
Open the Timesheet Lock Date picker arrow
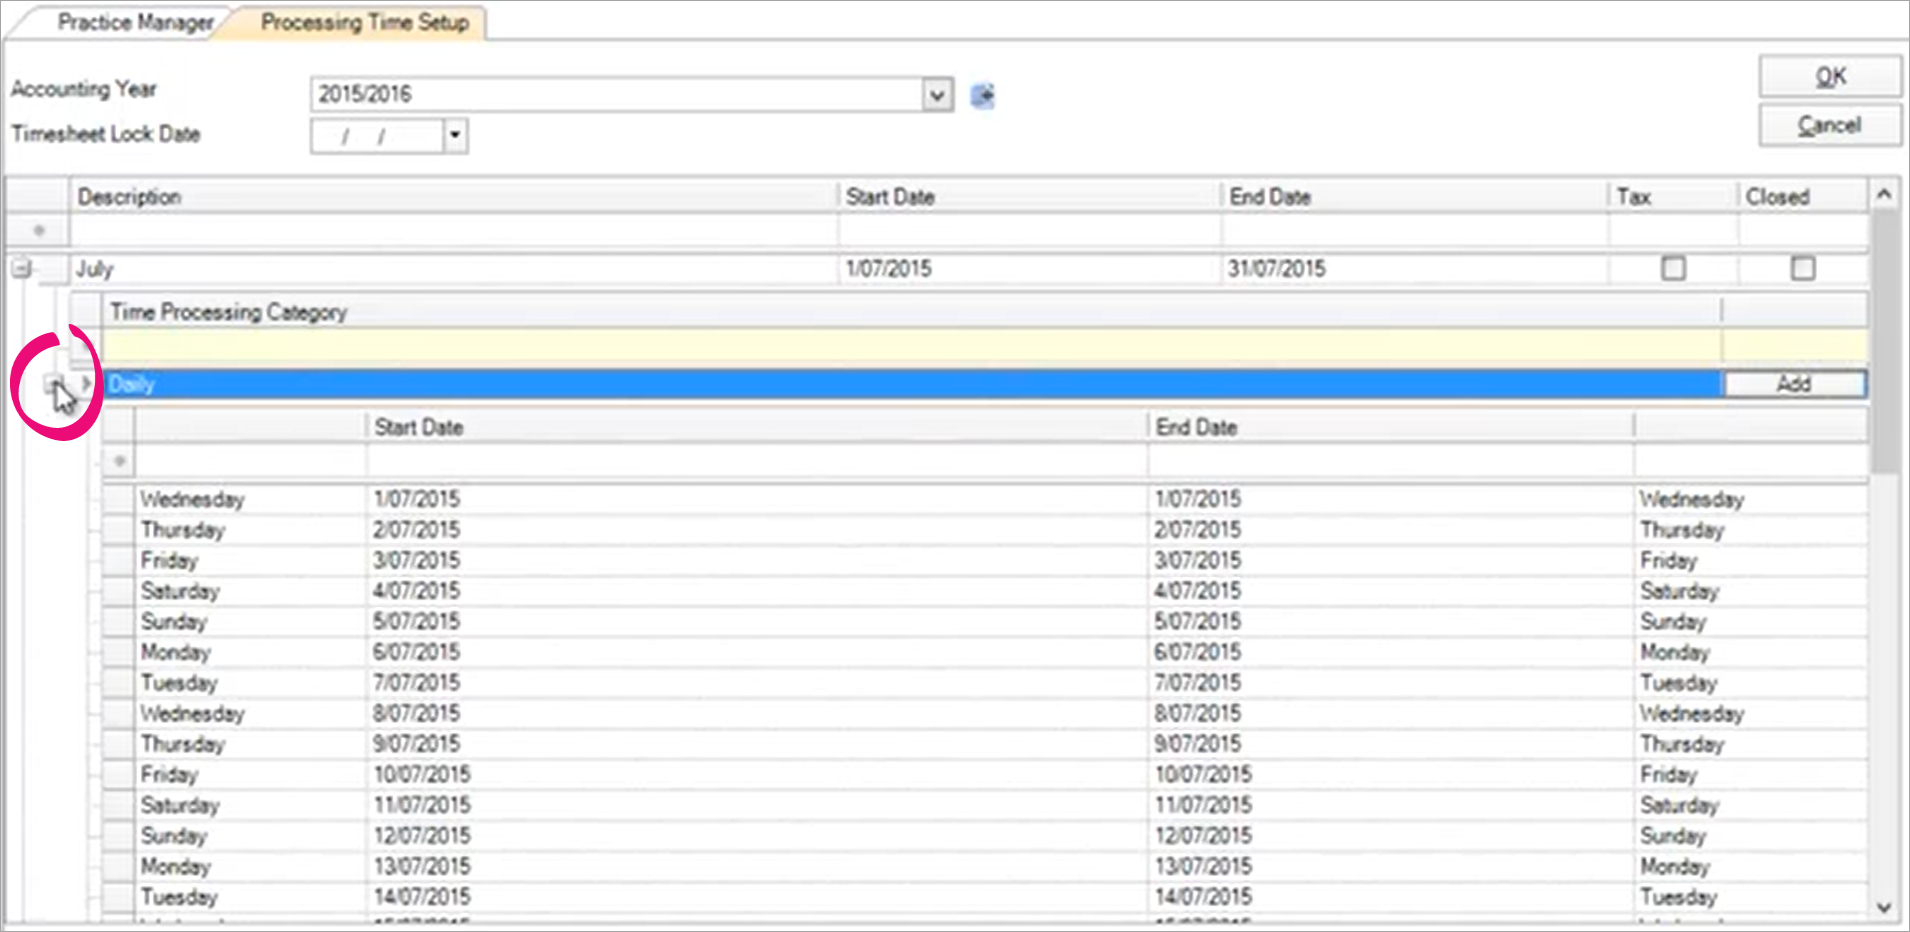click(455, 135)
